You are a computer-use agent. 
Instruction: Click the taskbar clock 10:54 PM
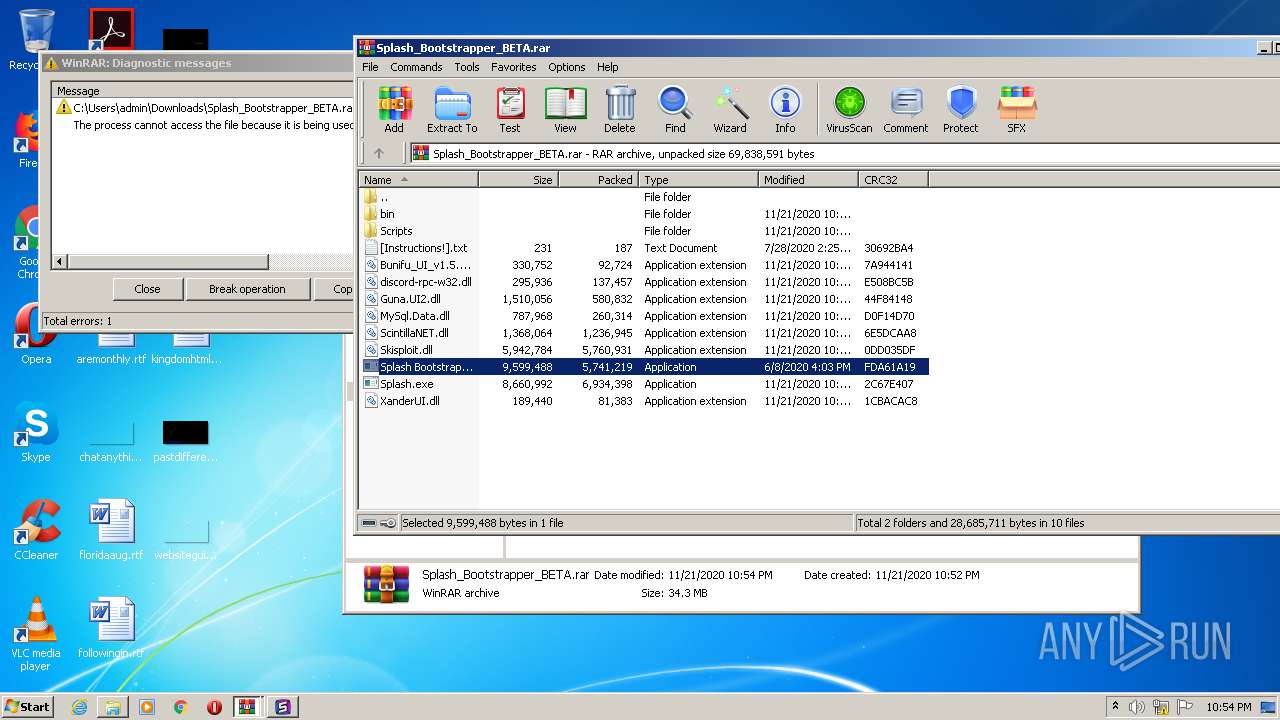tap(1228, 707)
